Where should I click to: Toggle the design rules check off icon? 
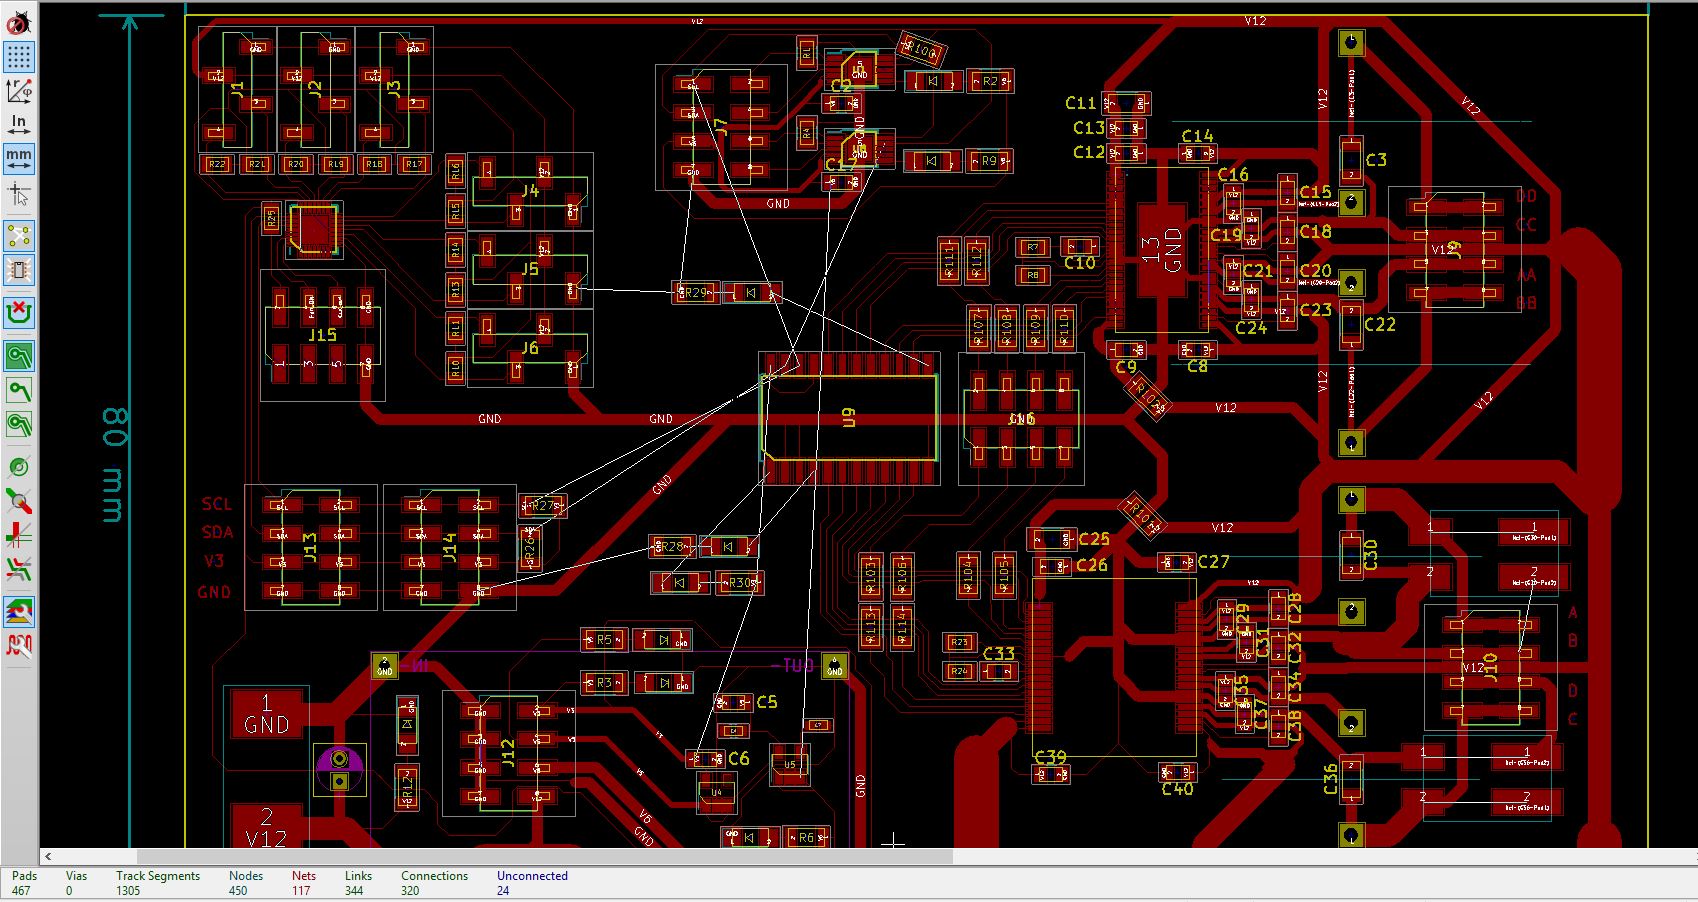click(18, 23)
